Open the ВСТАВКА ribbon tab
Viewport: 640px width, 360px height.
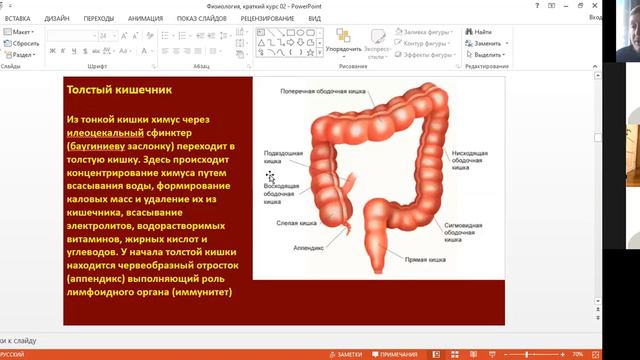18,18
